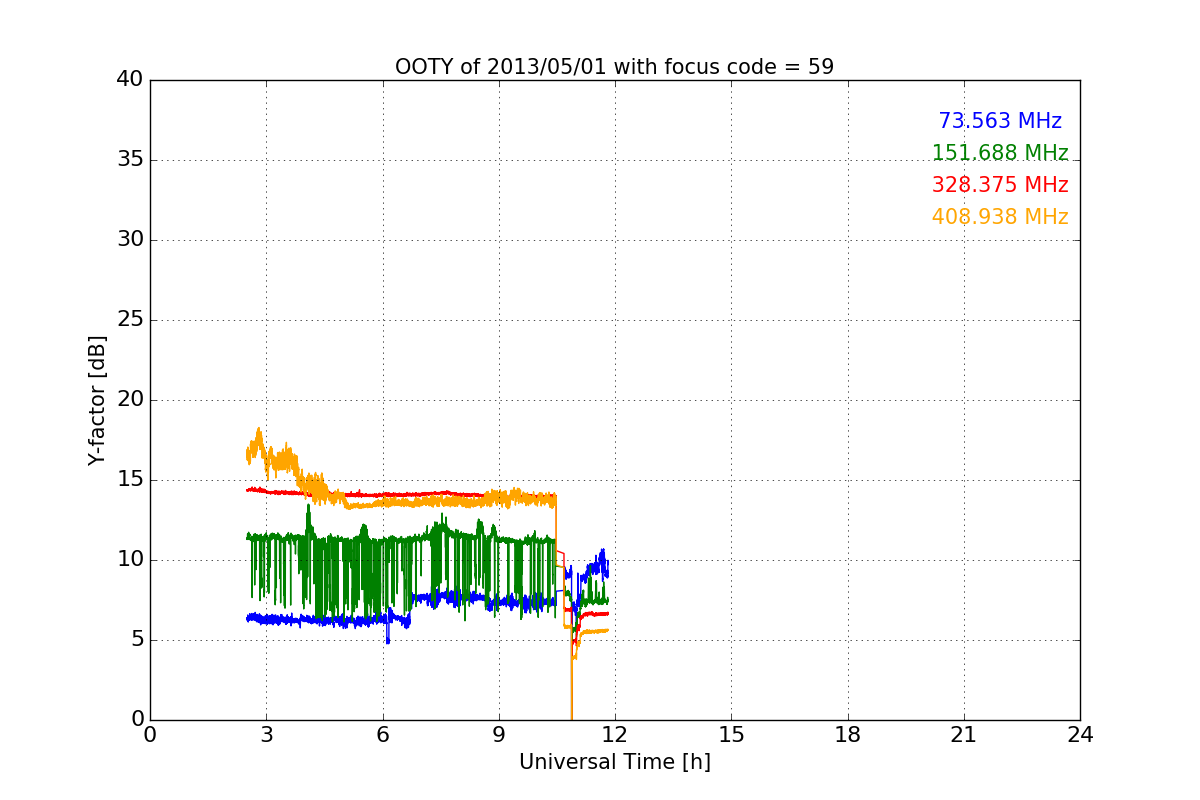Click y-axis tick label 20
1200x800 pixels.
[x=130, y=400]
